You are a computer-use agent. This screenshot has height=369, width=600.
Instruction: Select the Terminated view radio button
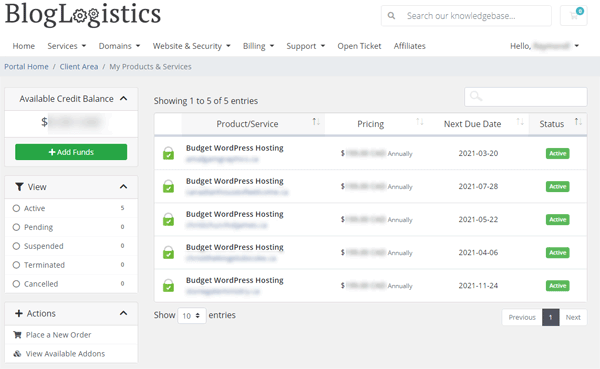point(16,265)
